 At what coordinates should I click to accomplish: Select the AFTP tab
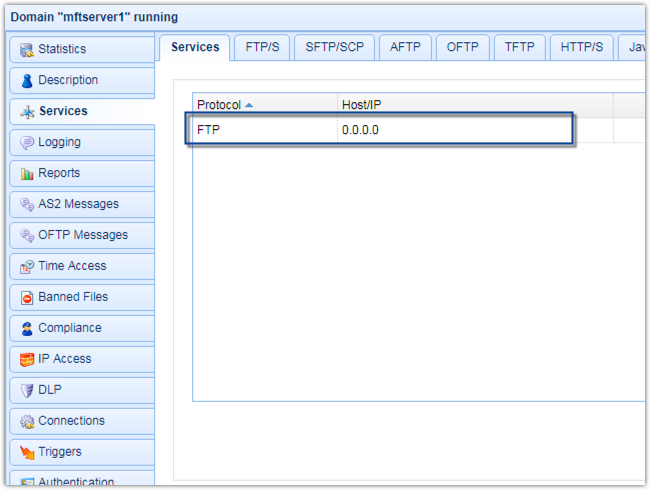405,47
